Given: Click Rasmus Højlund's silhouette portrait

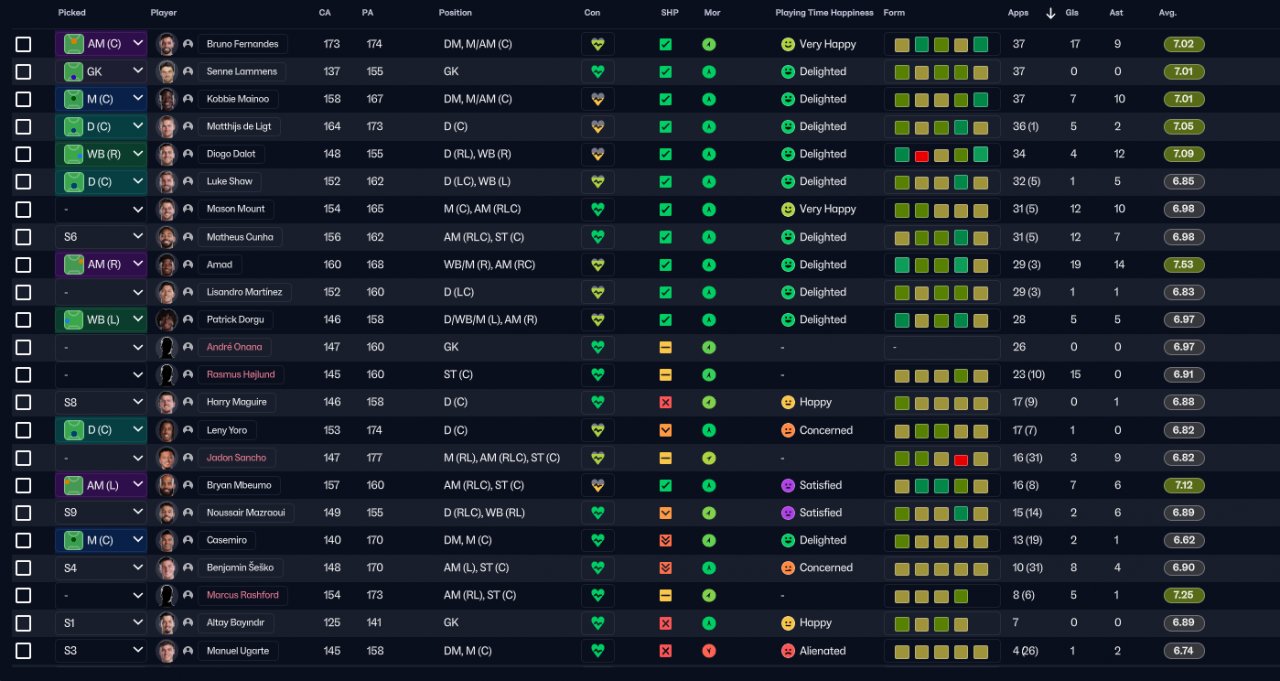Looking at the screenshot, I should coord(167,375).
